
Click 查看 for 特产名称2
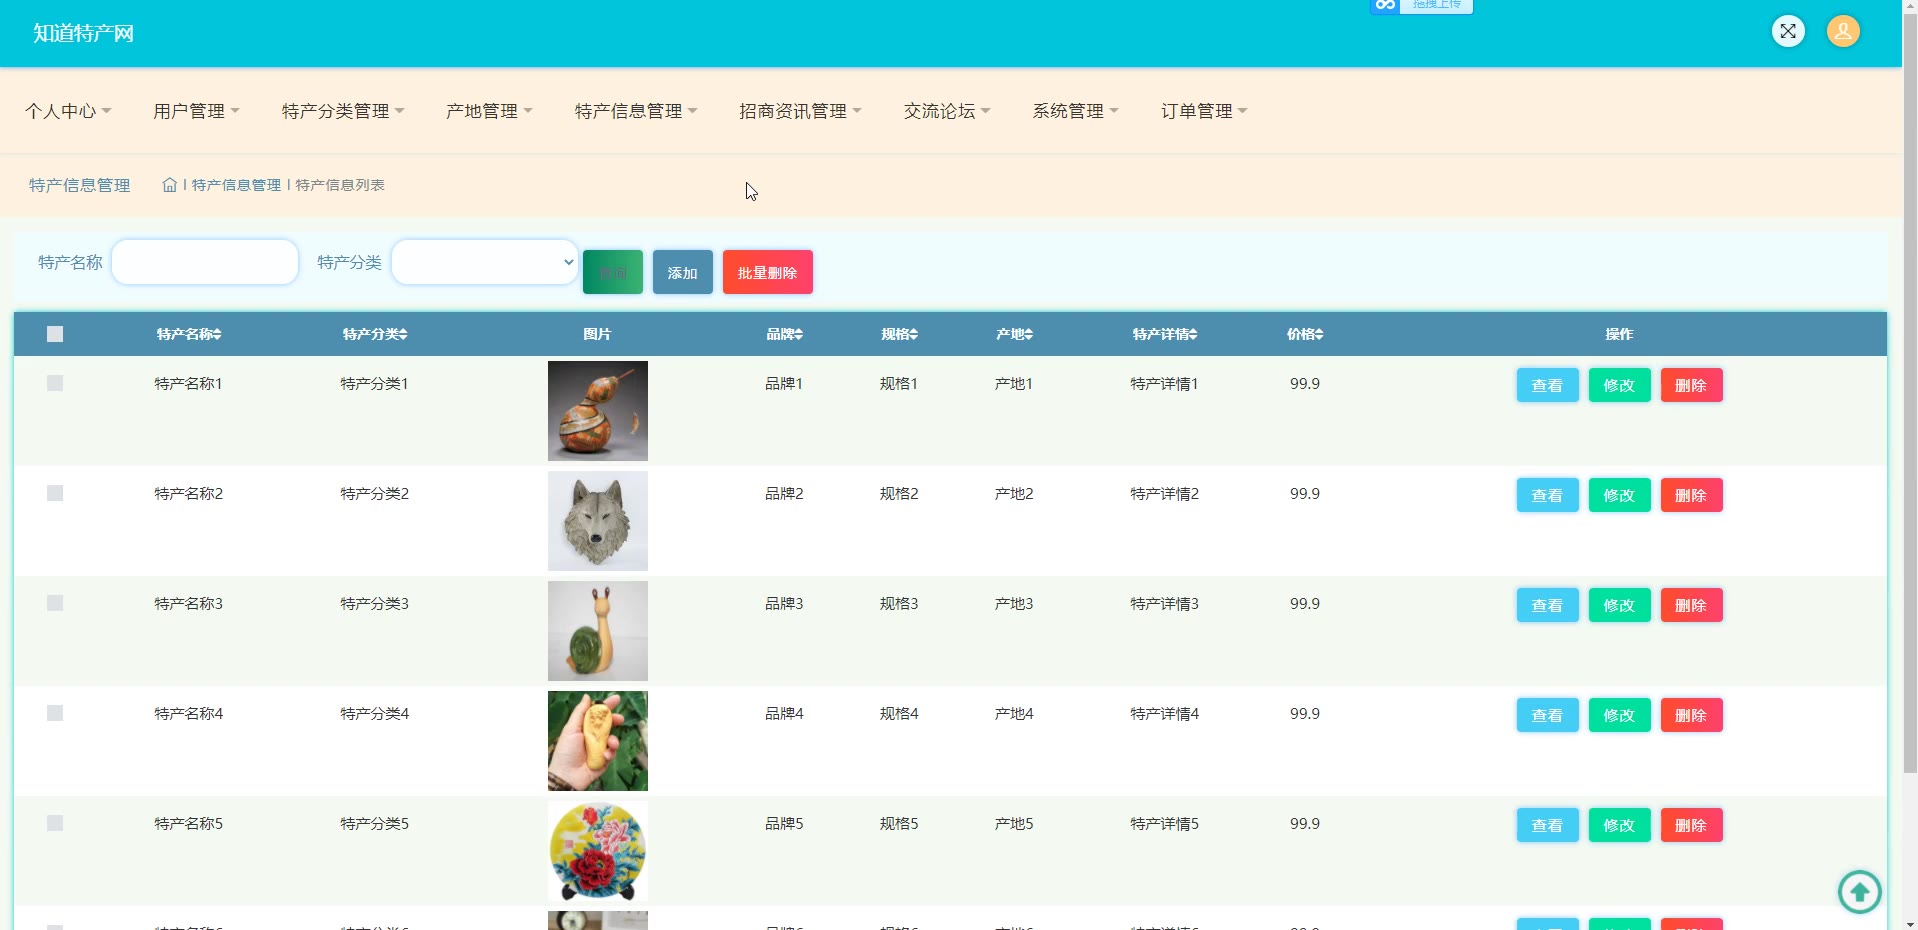[x=1547, y=495]
